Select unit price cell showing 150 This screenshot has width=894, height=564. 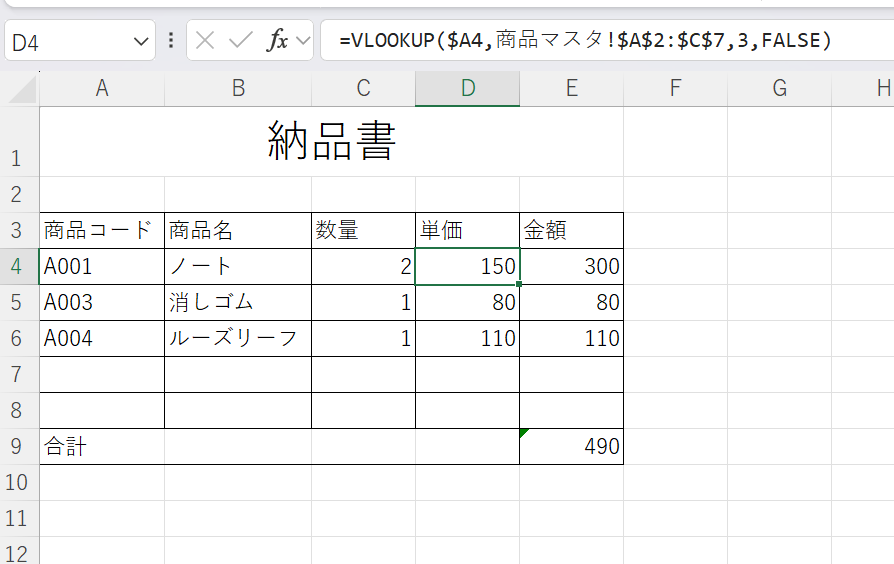click(x=468, y=266)
